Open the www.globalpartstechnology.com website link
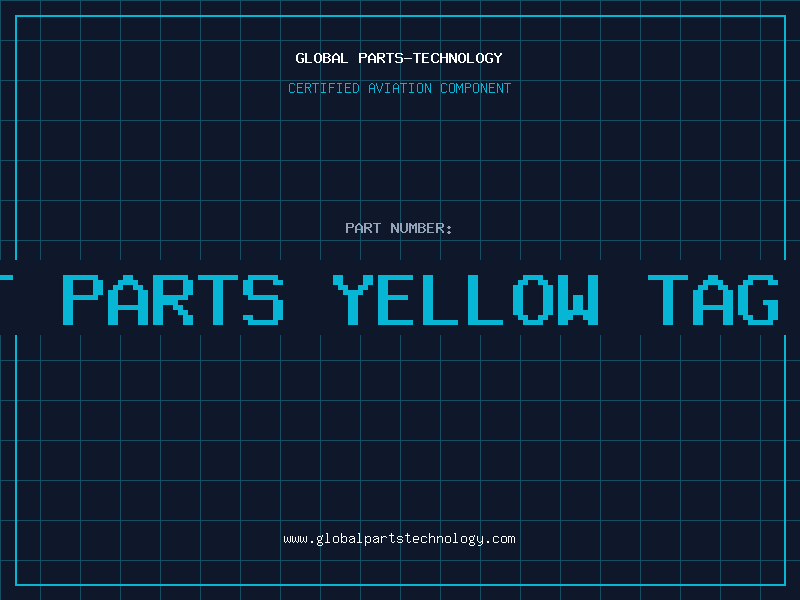 pyautogui.click(x=399, y=539)
